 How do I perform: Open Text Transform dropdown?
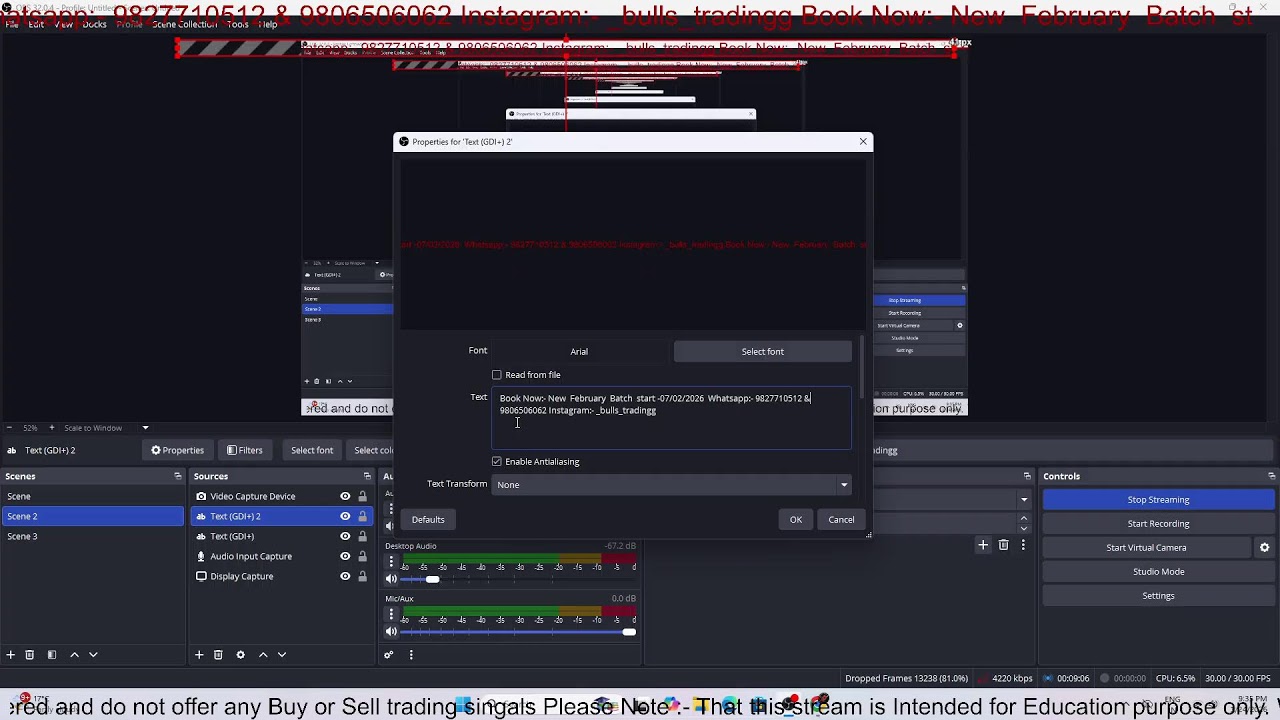pyautogui.click(x=672, y=485)
